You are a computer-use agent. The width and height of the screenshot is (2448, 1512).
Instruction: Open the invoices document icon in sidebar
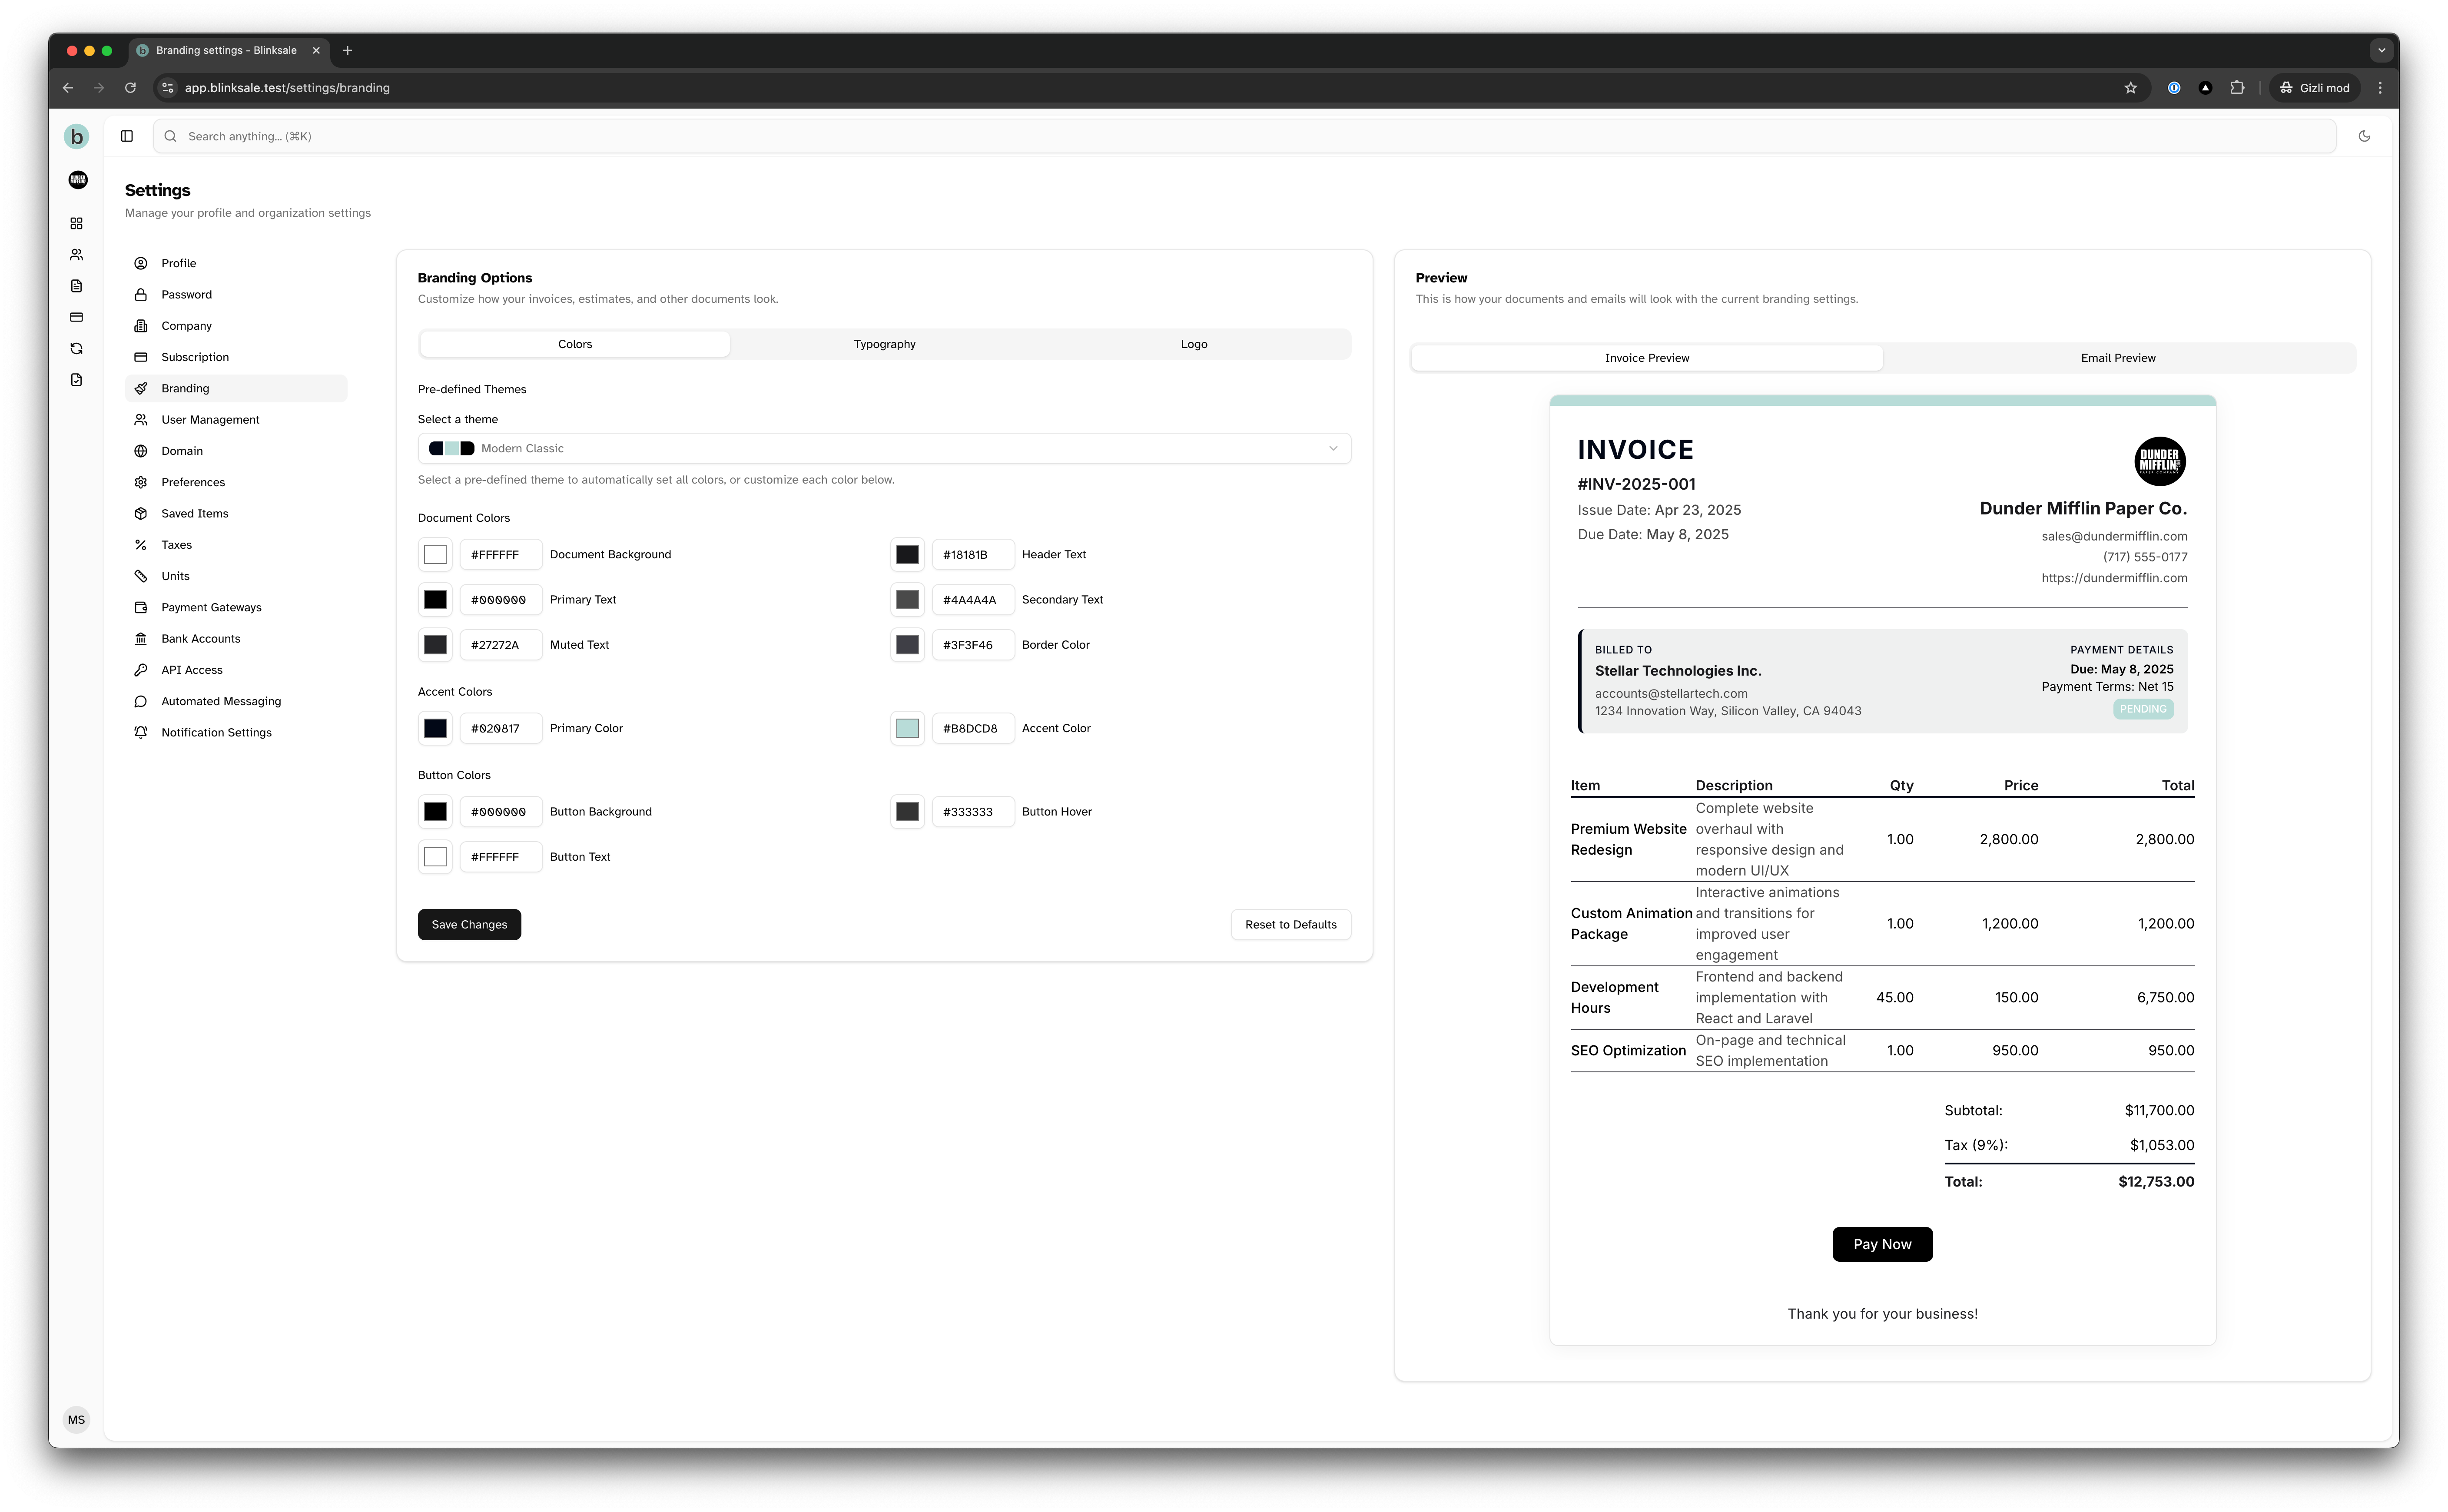point(76,285)
